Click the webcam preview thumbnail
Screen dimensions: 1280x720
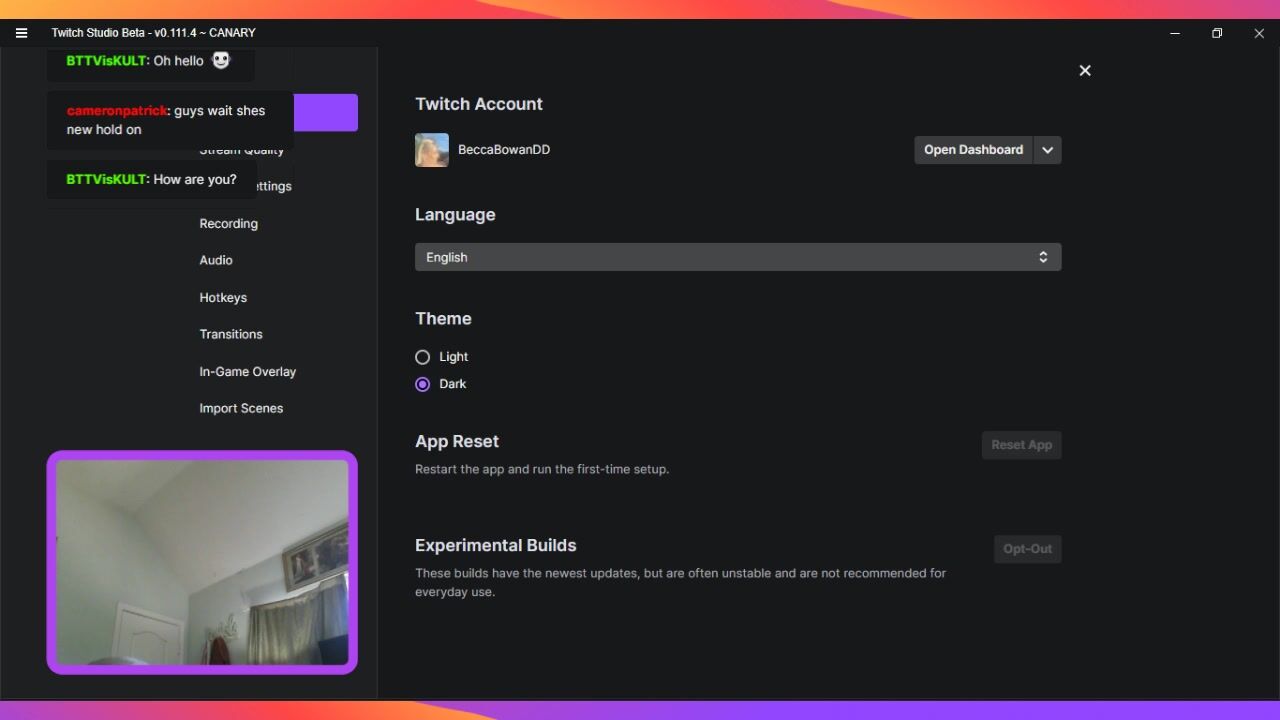[x=202, y=562]
